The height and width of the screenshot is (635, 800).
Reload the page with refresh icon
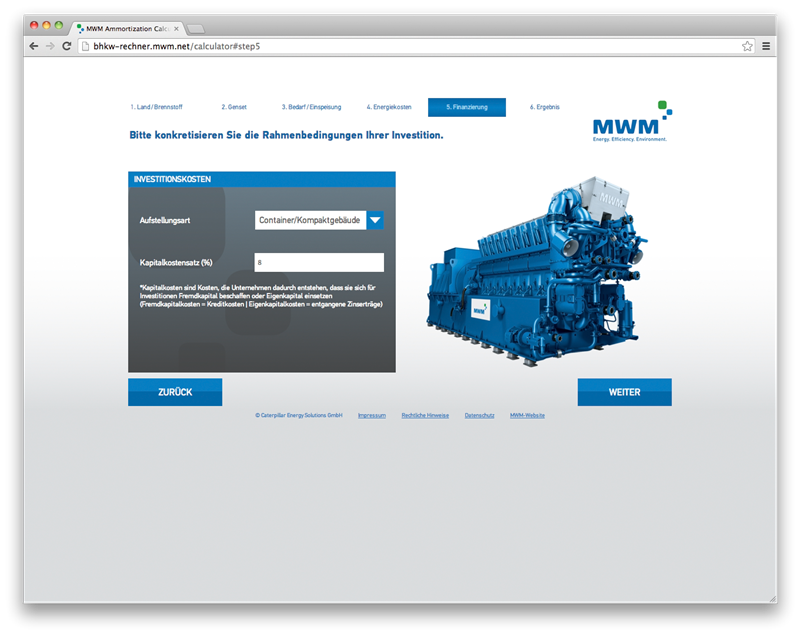point(67,46)
